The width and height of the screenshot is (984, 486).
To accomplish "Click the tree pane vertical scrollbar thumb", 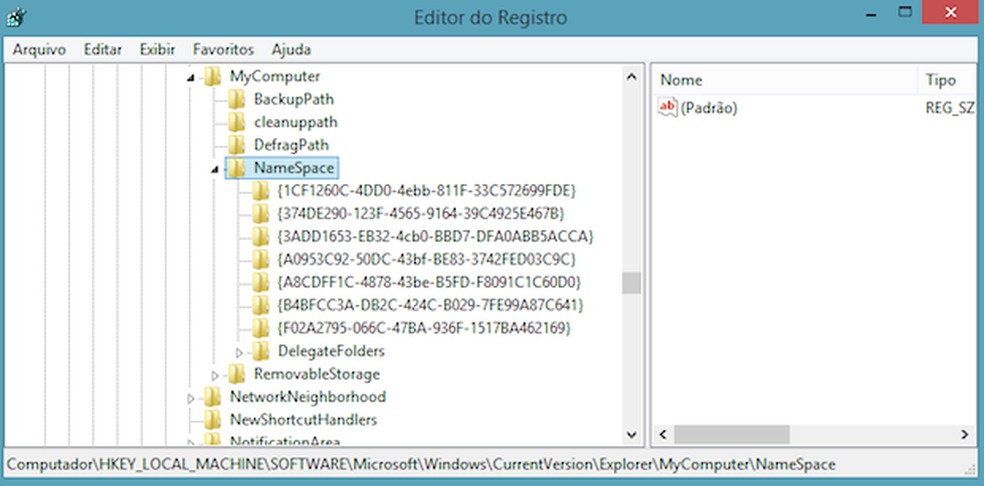I will [632, 283].
